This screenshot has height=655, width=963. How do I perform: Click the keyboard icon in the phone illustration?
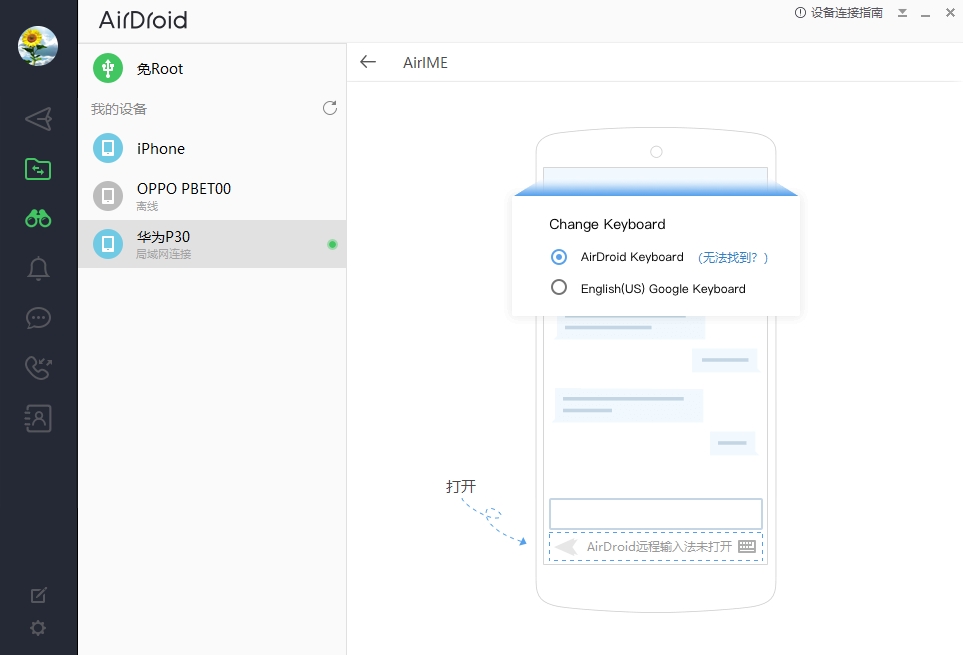pos(747,546)
